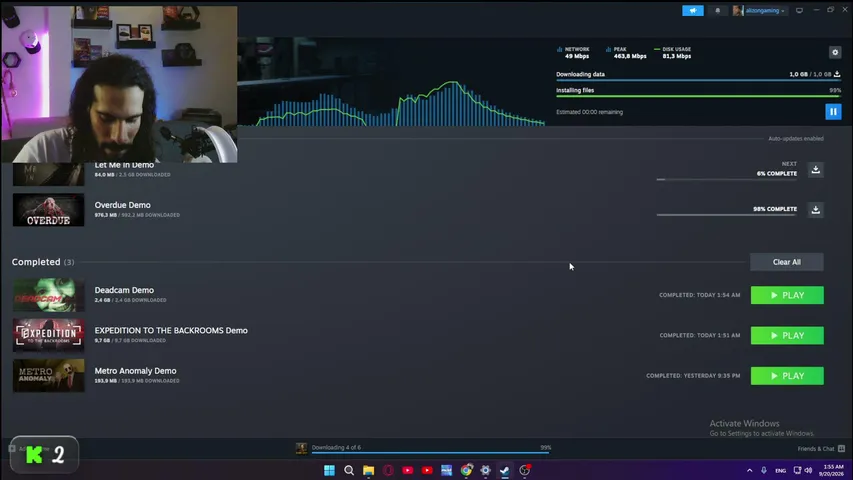Open Windows taskbar search

click(349, 470)
